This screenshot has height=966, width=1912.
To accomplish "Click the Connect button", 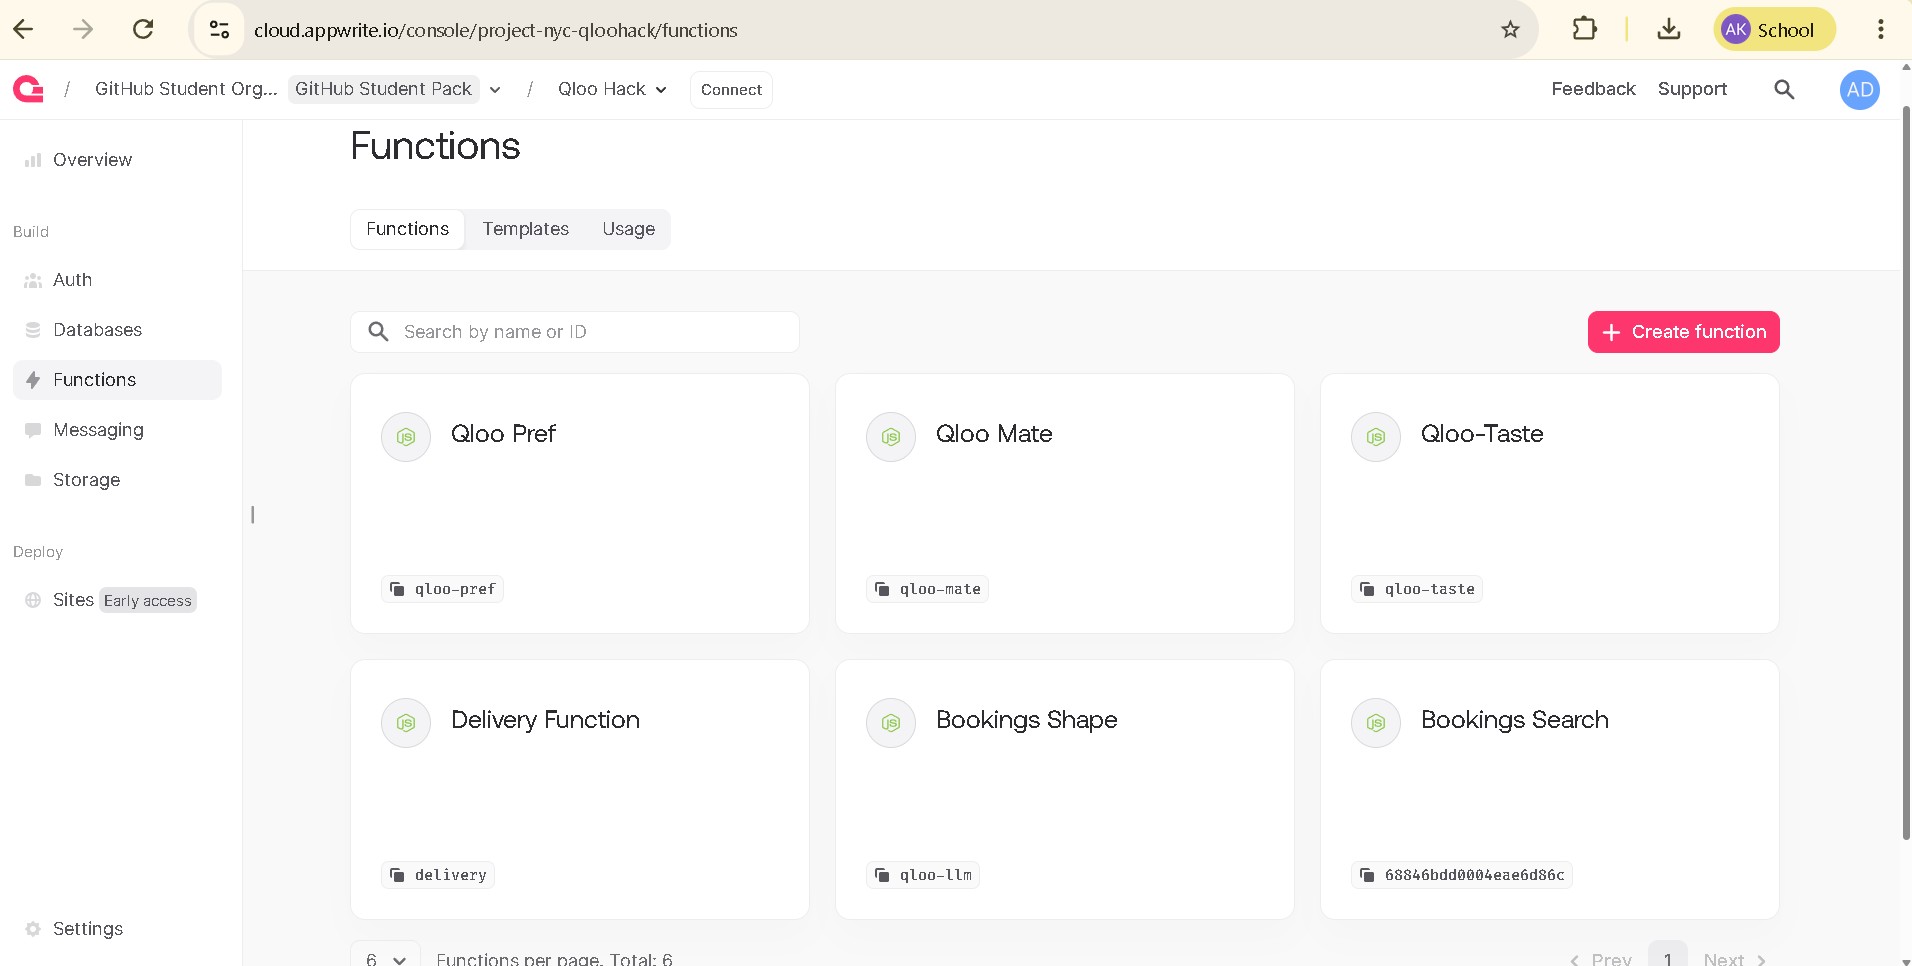I will pyautogui.click(x=731, y=90).
